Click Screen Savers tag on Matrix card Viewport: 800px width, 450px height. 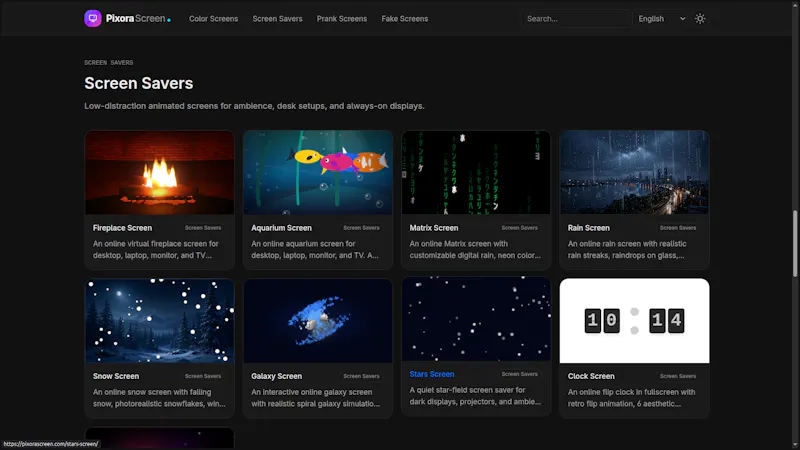[x=519, y=228]
